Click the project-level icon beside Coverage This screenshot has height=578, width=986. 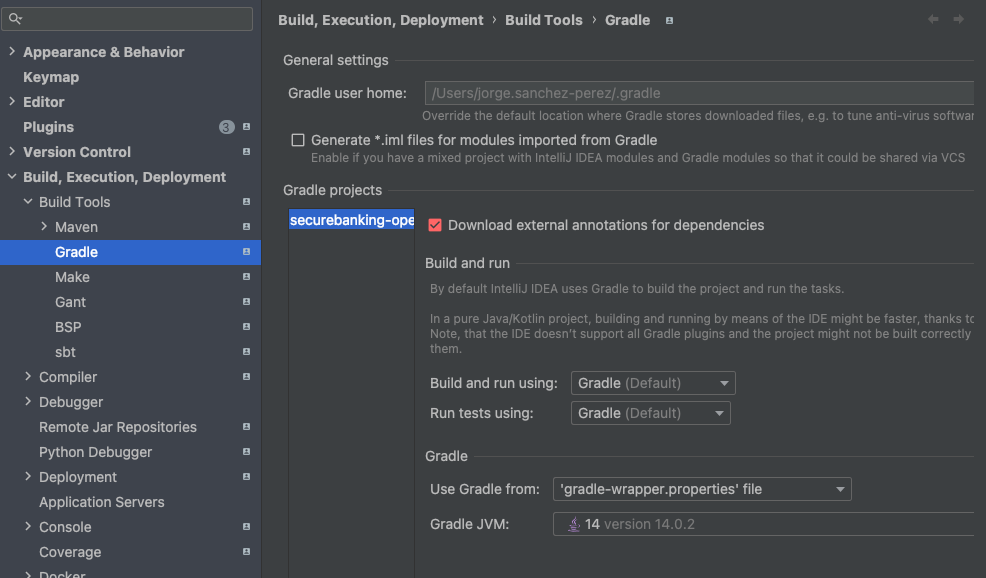tap(246, 552)
